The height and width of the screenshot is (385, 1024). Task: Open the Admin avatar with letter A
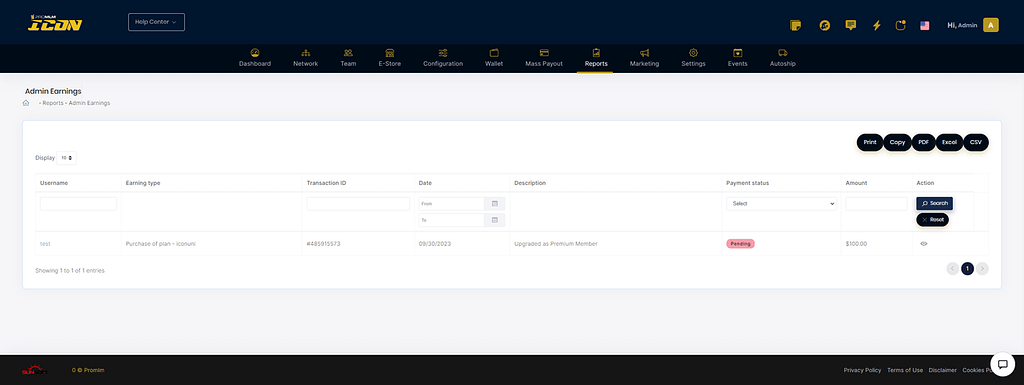(991, 25)
